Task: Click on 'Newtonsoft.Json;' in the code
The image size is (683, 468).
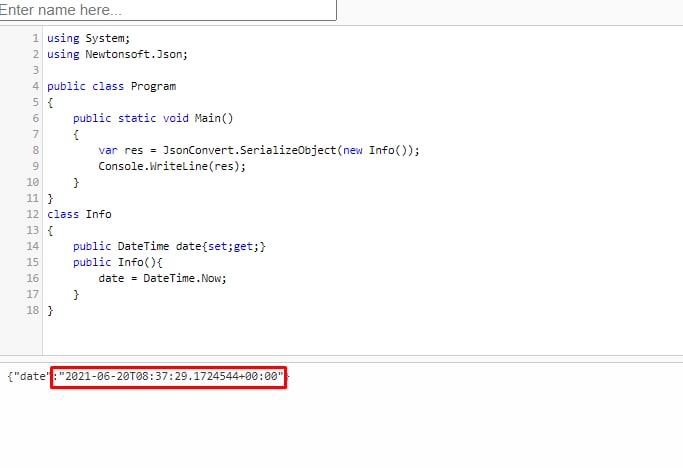Action: [136, 54]
